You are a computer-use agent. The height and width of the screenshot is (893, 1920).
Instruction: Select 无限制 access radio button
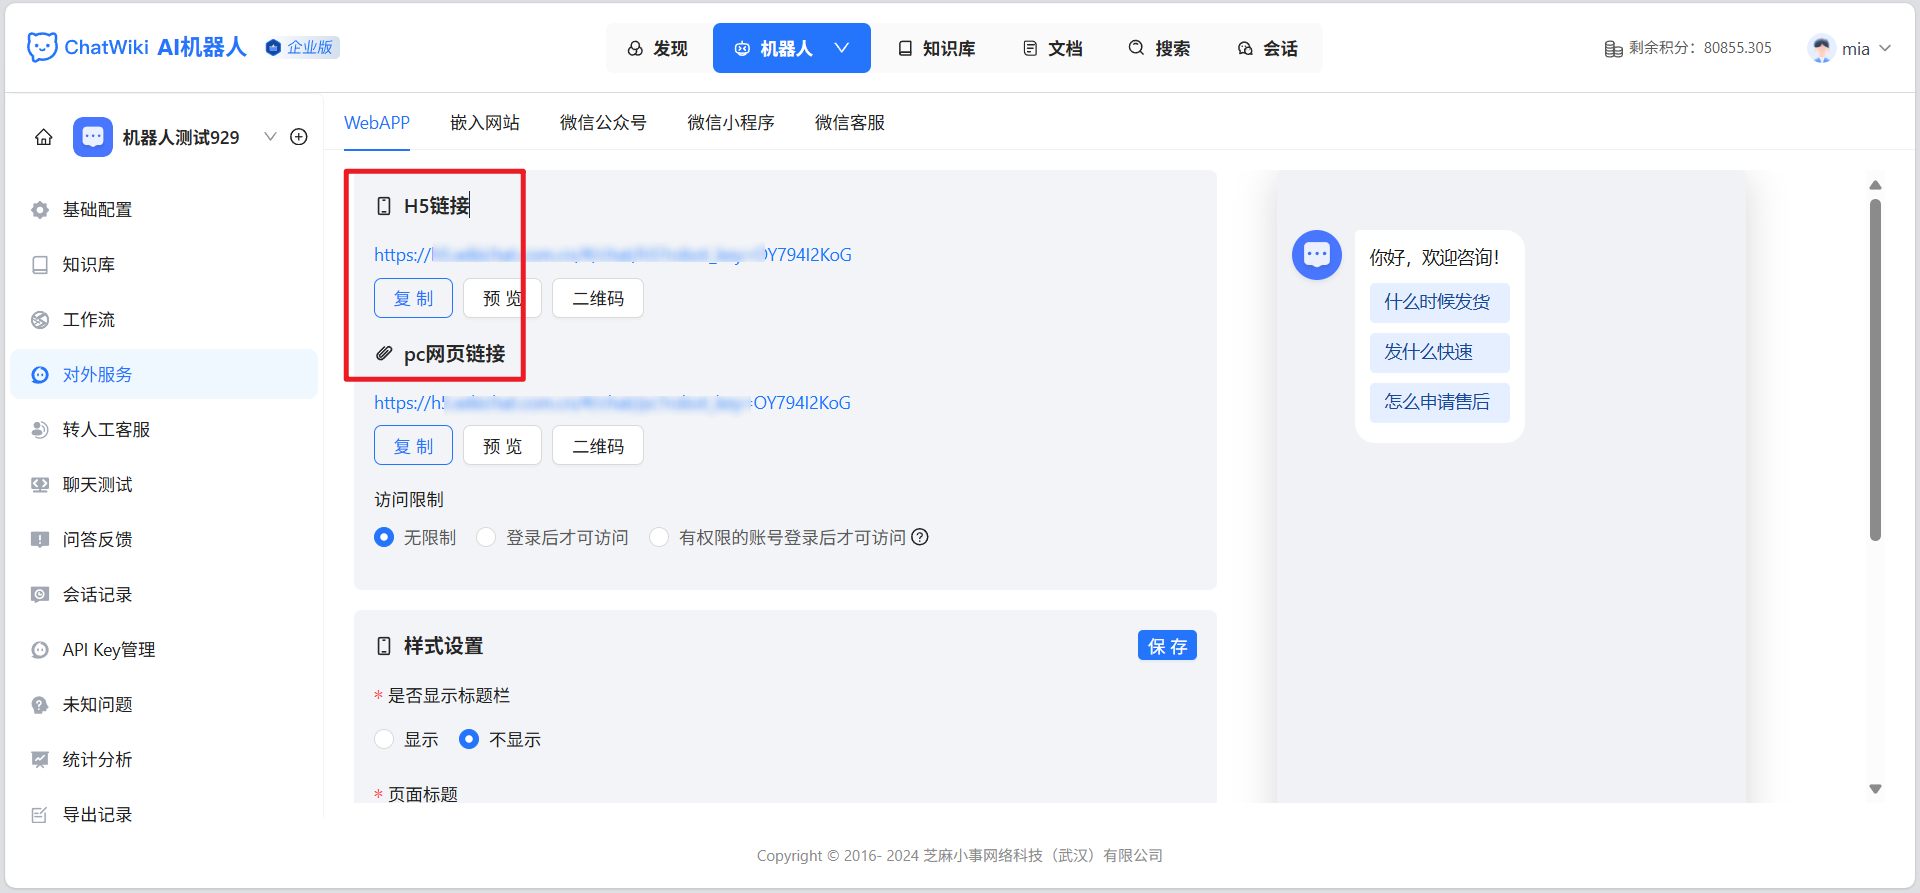(x=384, y=537)
